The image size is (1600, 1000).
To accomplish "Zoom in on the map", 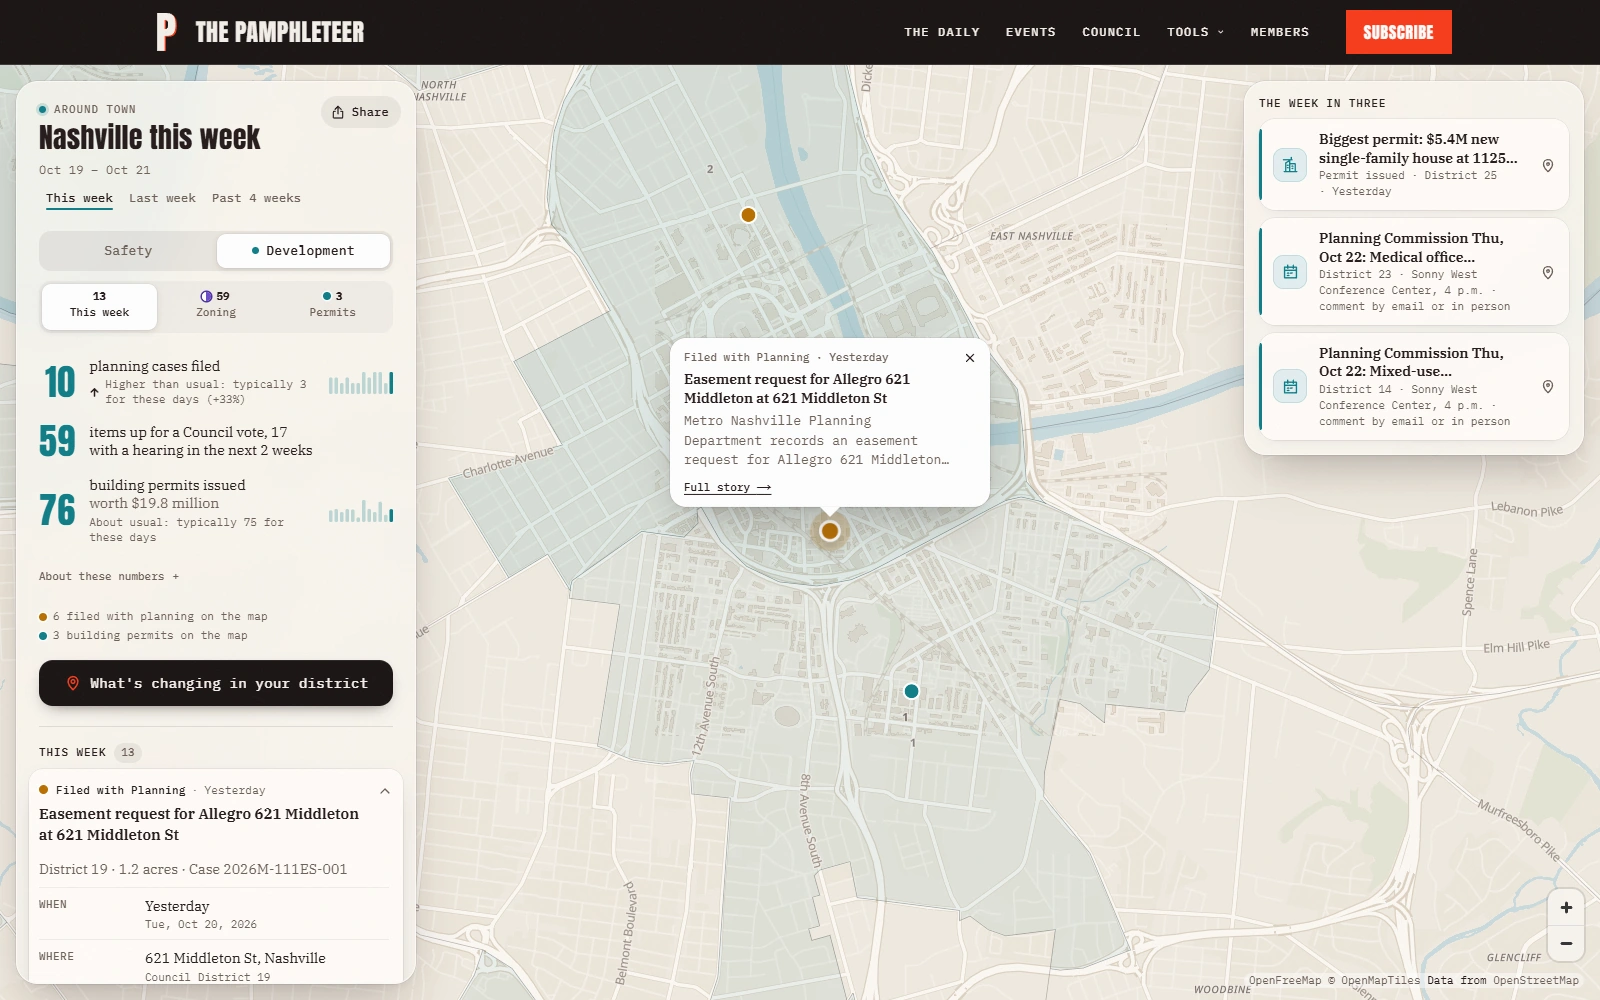I will (1566, 908).
